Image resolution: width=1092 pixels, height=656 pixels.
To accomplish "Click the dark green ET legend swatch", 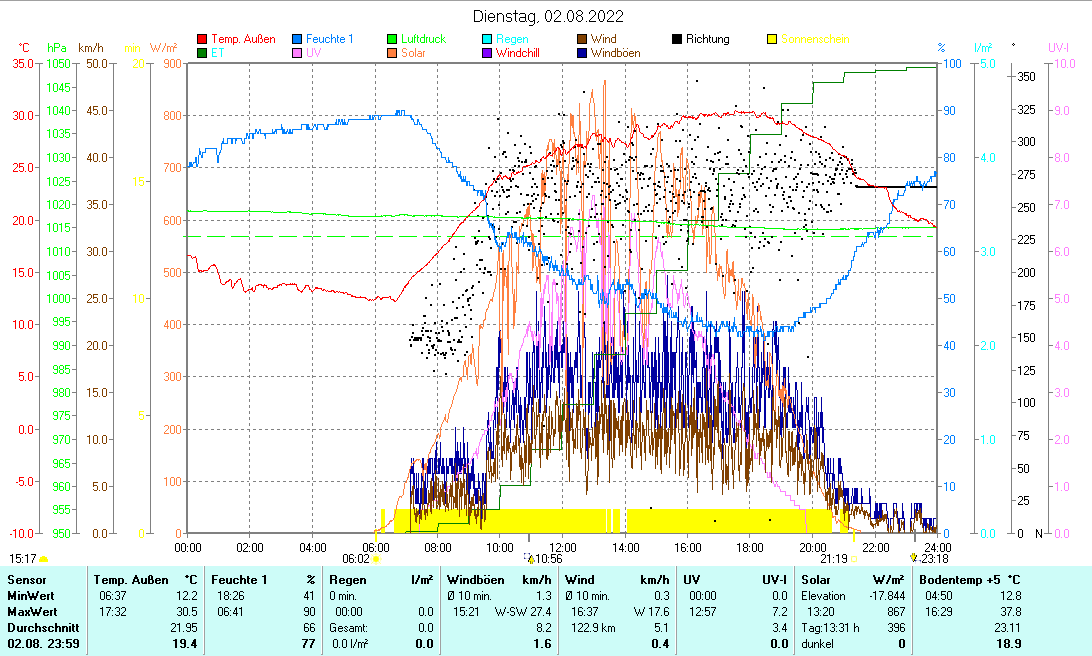I will (x=202, y=53).
